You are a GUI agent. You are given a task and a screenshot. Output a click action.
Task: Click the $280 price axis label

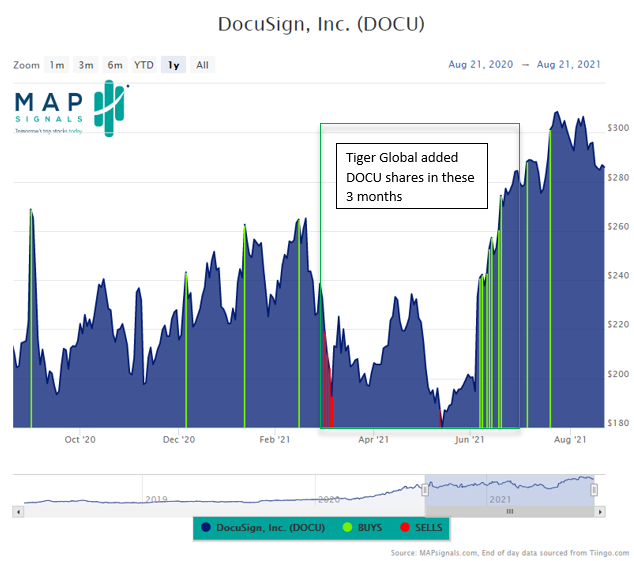tap(618, 177)
